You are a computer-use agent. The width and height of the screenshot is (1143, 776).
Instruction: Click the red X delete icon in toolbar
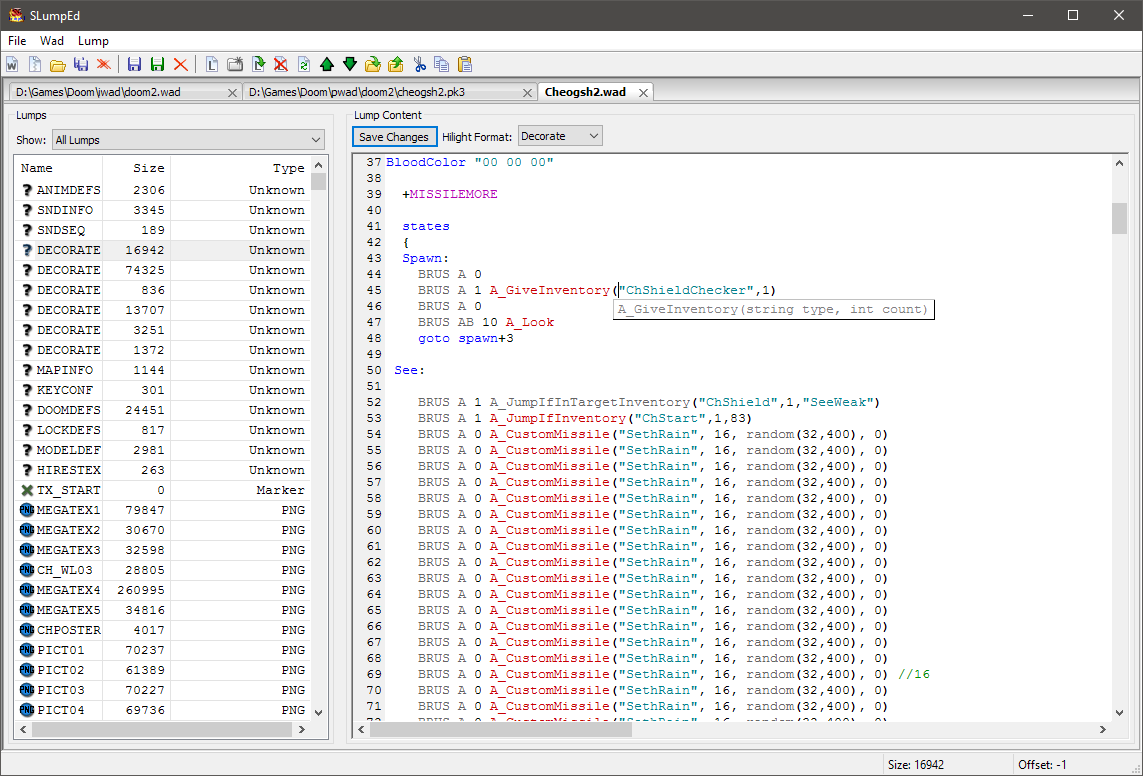[x=181, y=64]
